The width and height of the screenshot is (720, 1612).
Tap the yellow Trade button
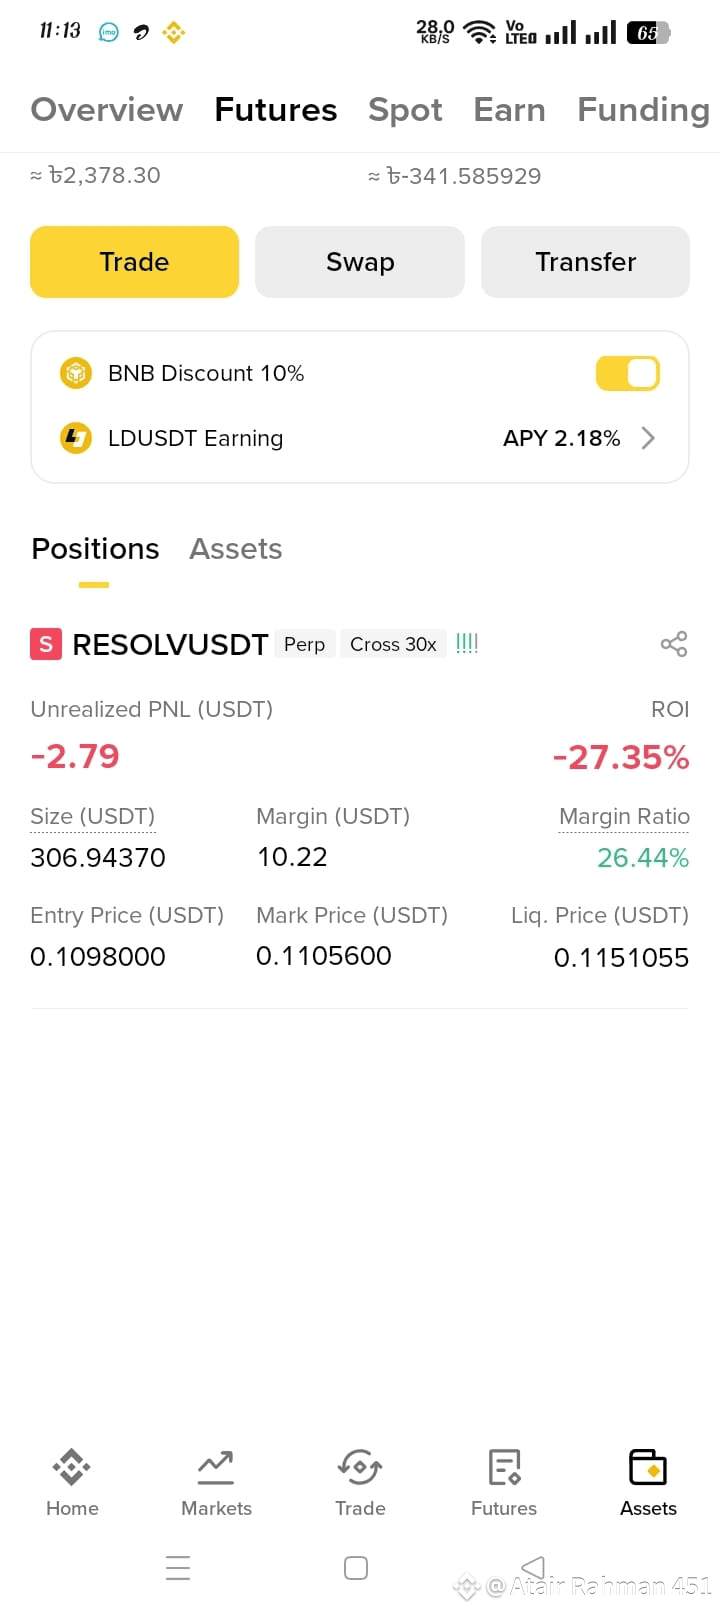click(134, 262)
